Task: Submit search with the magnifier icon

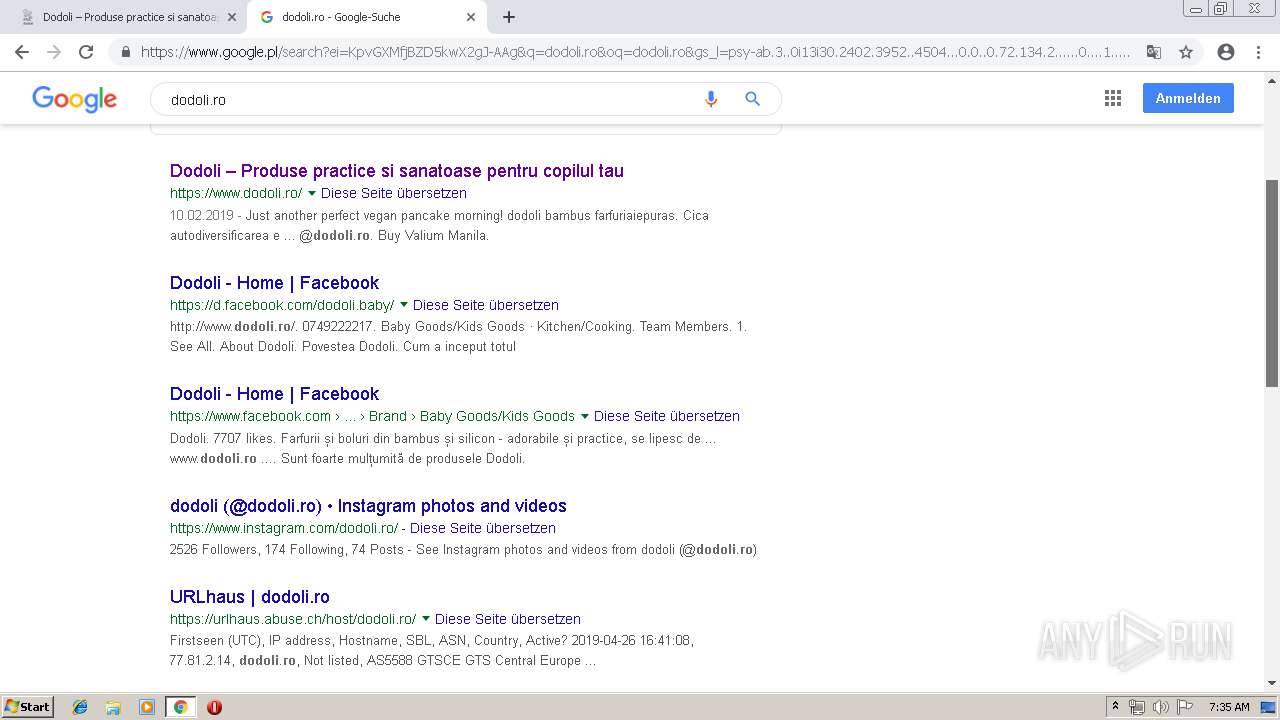Action: (753, 99)
